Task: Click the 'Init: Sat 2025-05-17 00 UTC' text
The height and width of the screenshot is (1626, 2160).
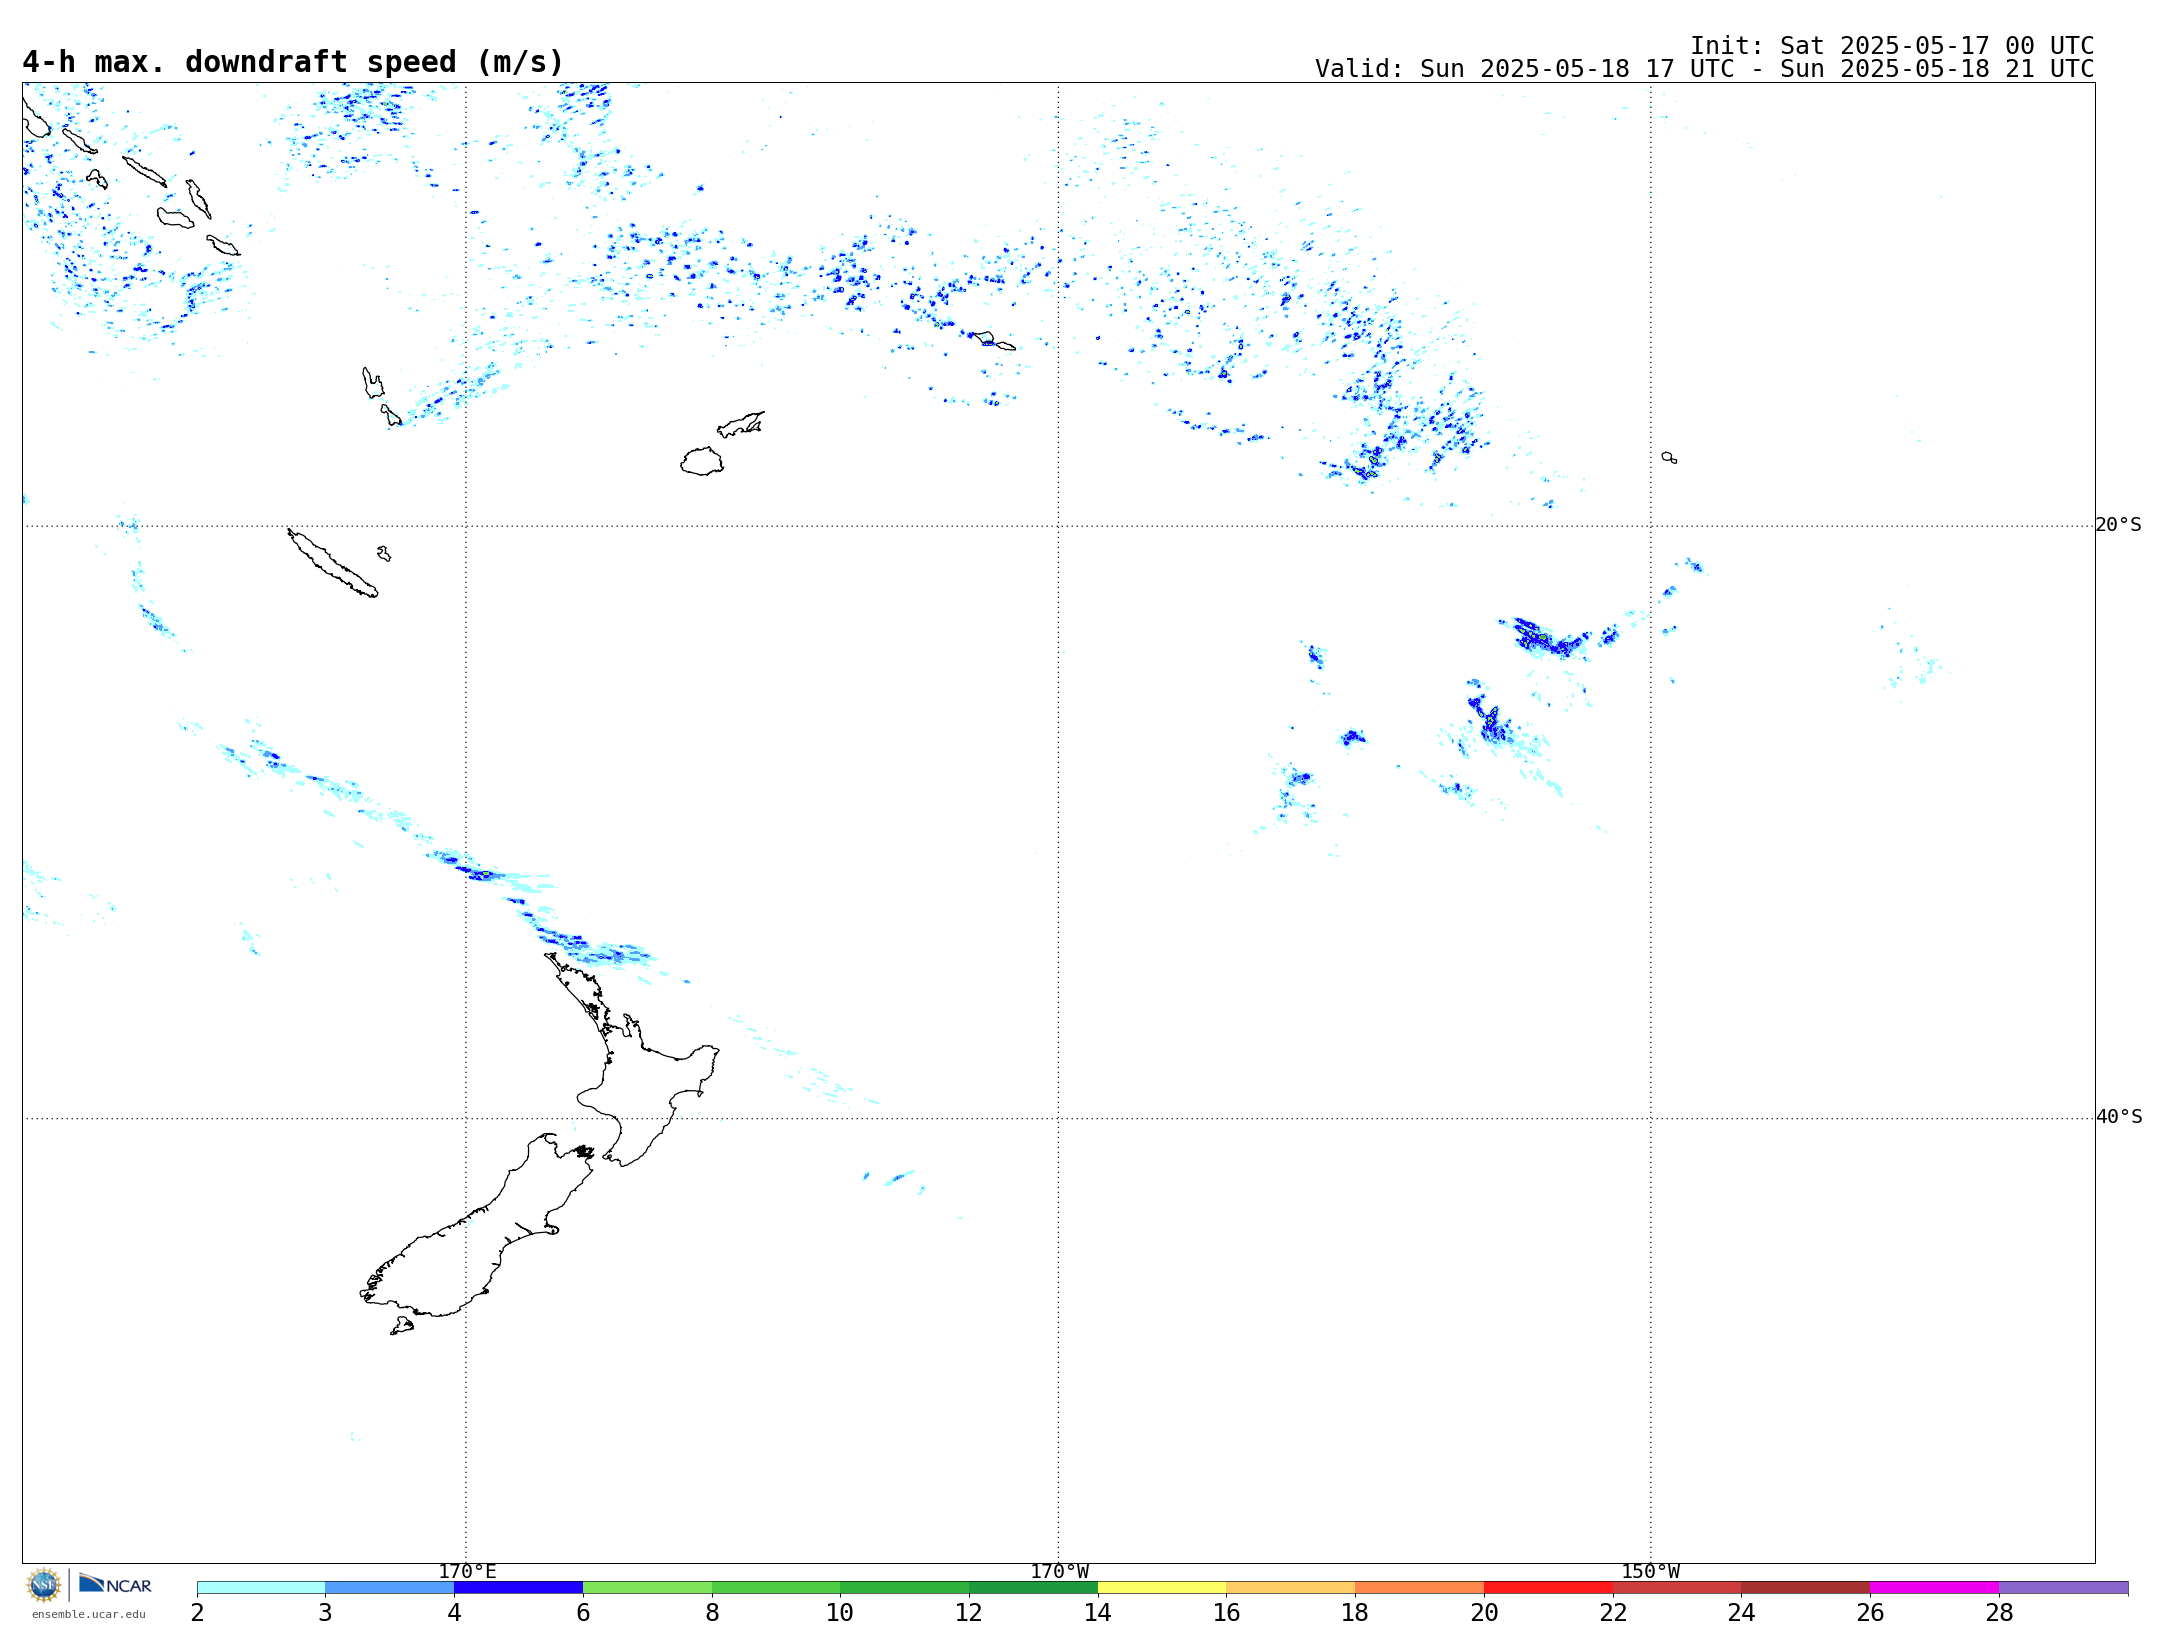Action: pyautogui.click(x=1892, y=46)
